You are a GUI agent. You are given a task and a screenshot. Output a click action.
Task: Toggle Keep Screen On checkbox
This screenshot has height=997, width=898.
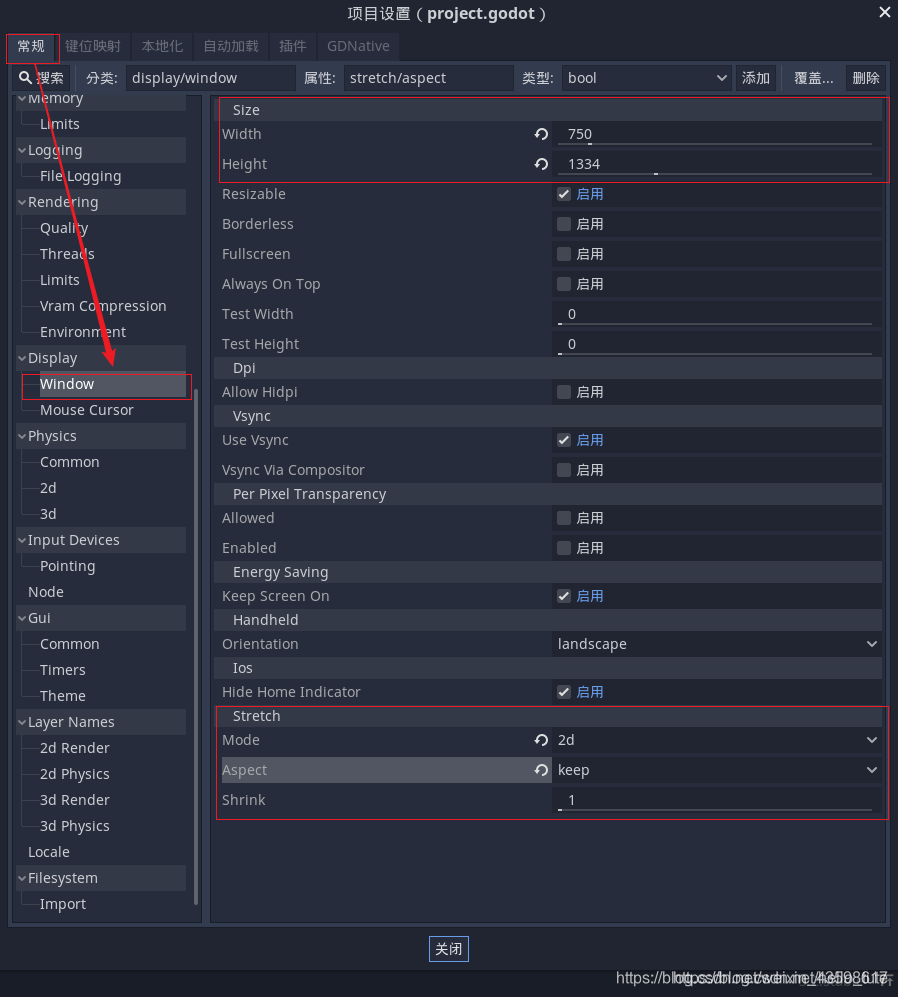tap(563, 596)
